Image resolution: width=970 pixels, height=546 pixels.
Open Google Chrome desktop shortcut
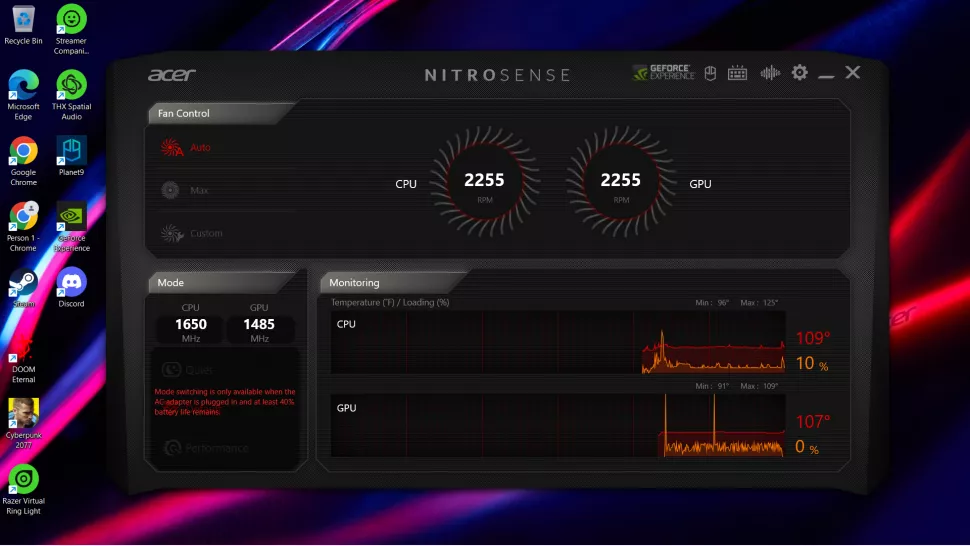tap(24, 161)
